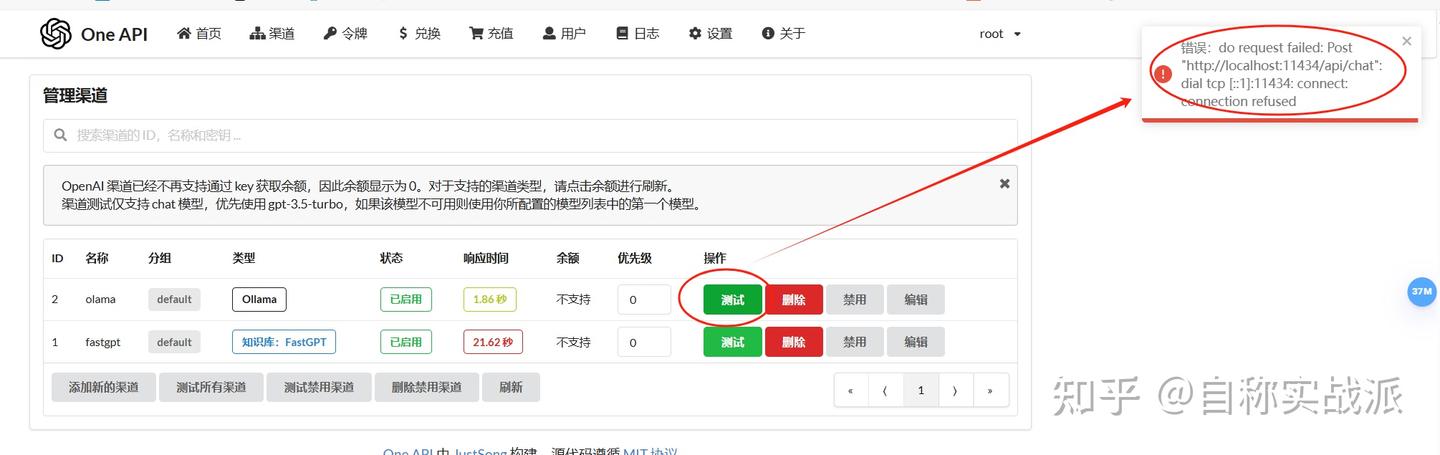Click the fastgpt channel name
Viewport: 1440px width, 455px height.
pos(103,342)
